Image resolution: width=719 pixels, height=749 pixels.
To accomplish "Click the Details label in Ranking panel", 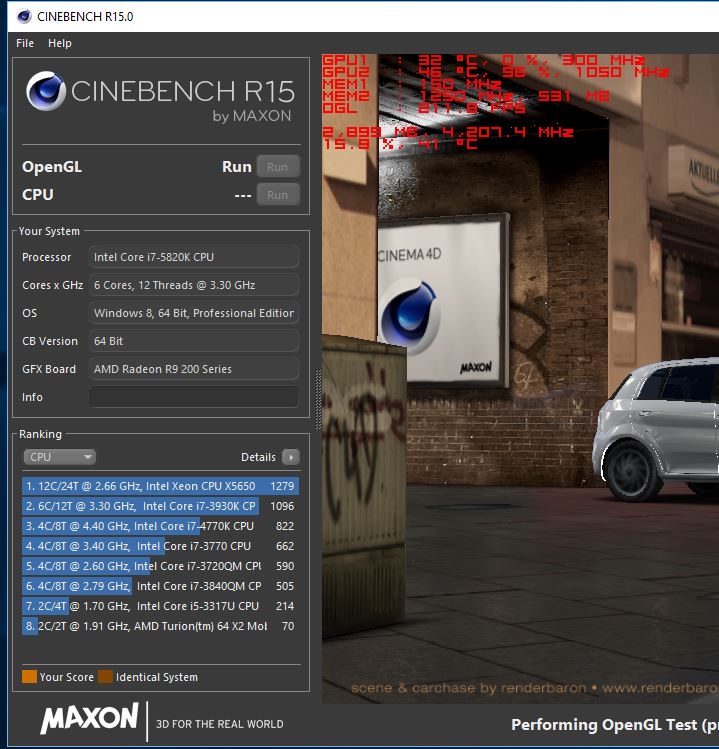I will [258, 457].
